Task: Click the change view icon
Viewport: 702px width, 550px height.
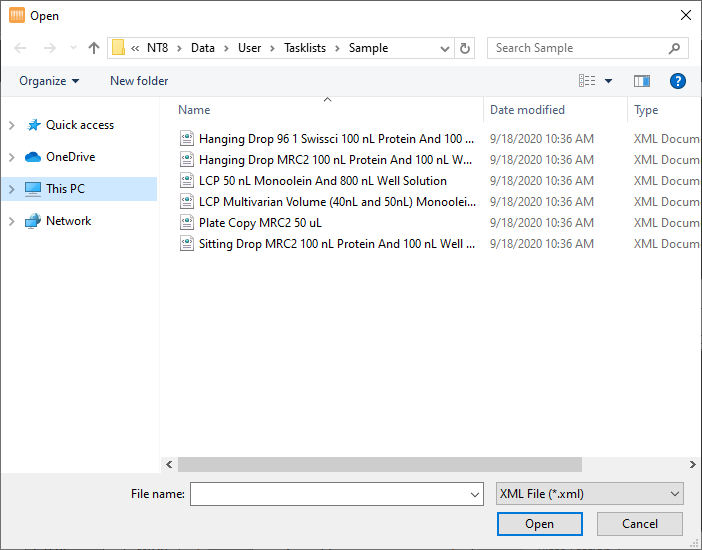Action: pyautogui.click(x=587, y=81)
